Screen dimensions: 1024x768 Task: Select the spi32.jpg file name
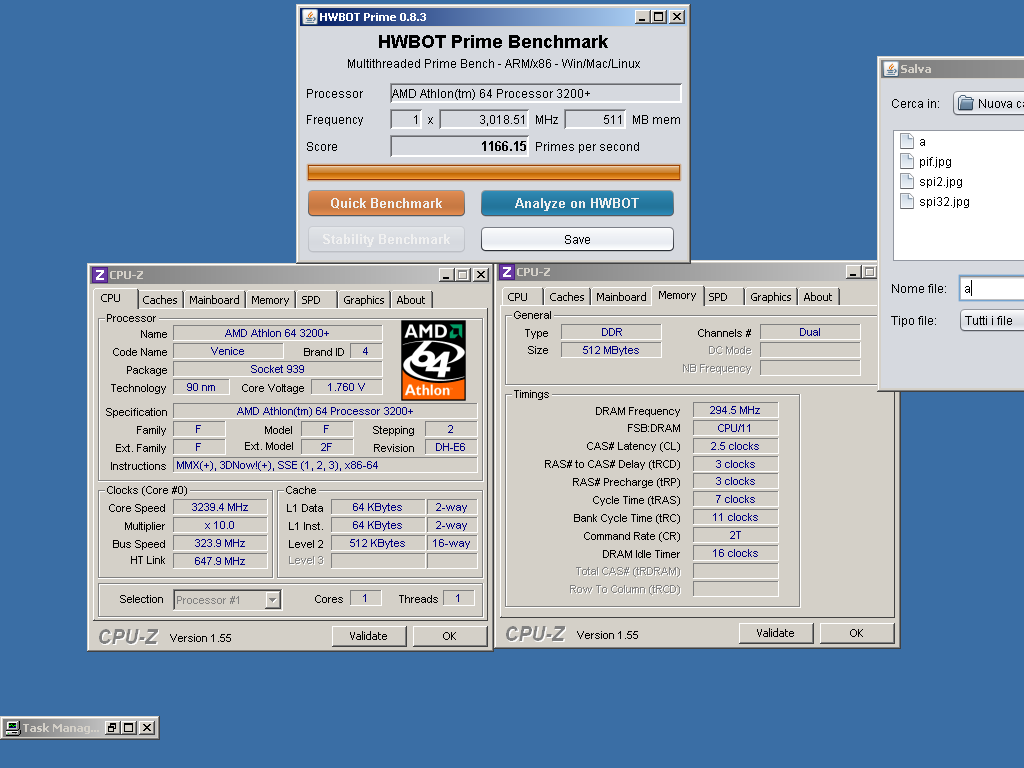(944, 201)
